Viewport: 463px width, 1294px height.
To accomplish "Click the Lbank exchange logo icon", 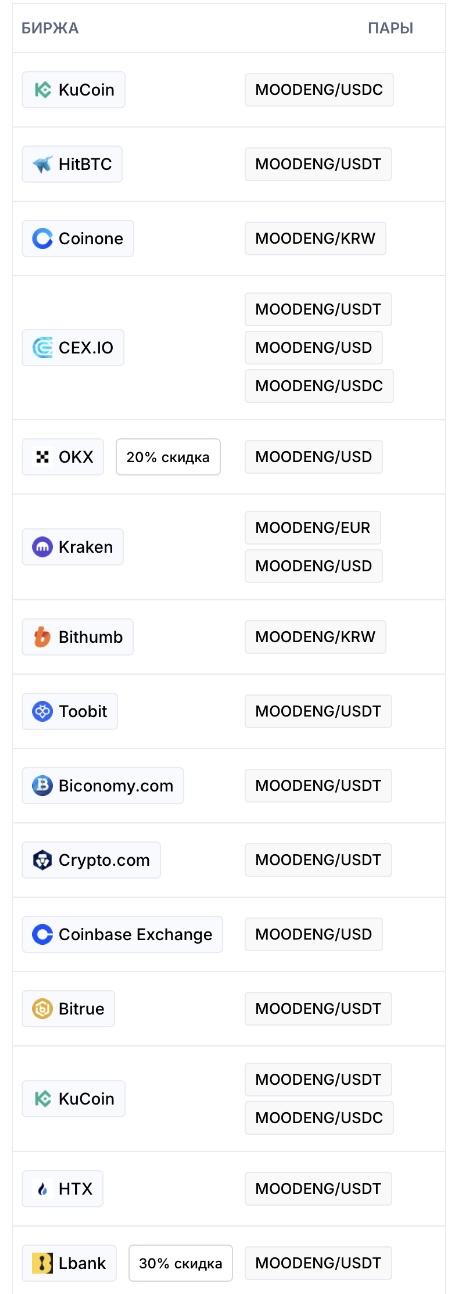I will pos(42,1263).
